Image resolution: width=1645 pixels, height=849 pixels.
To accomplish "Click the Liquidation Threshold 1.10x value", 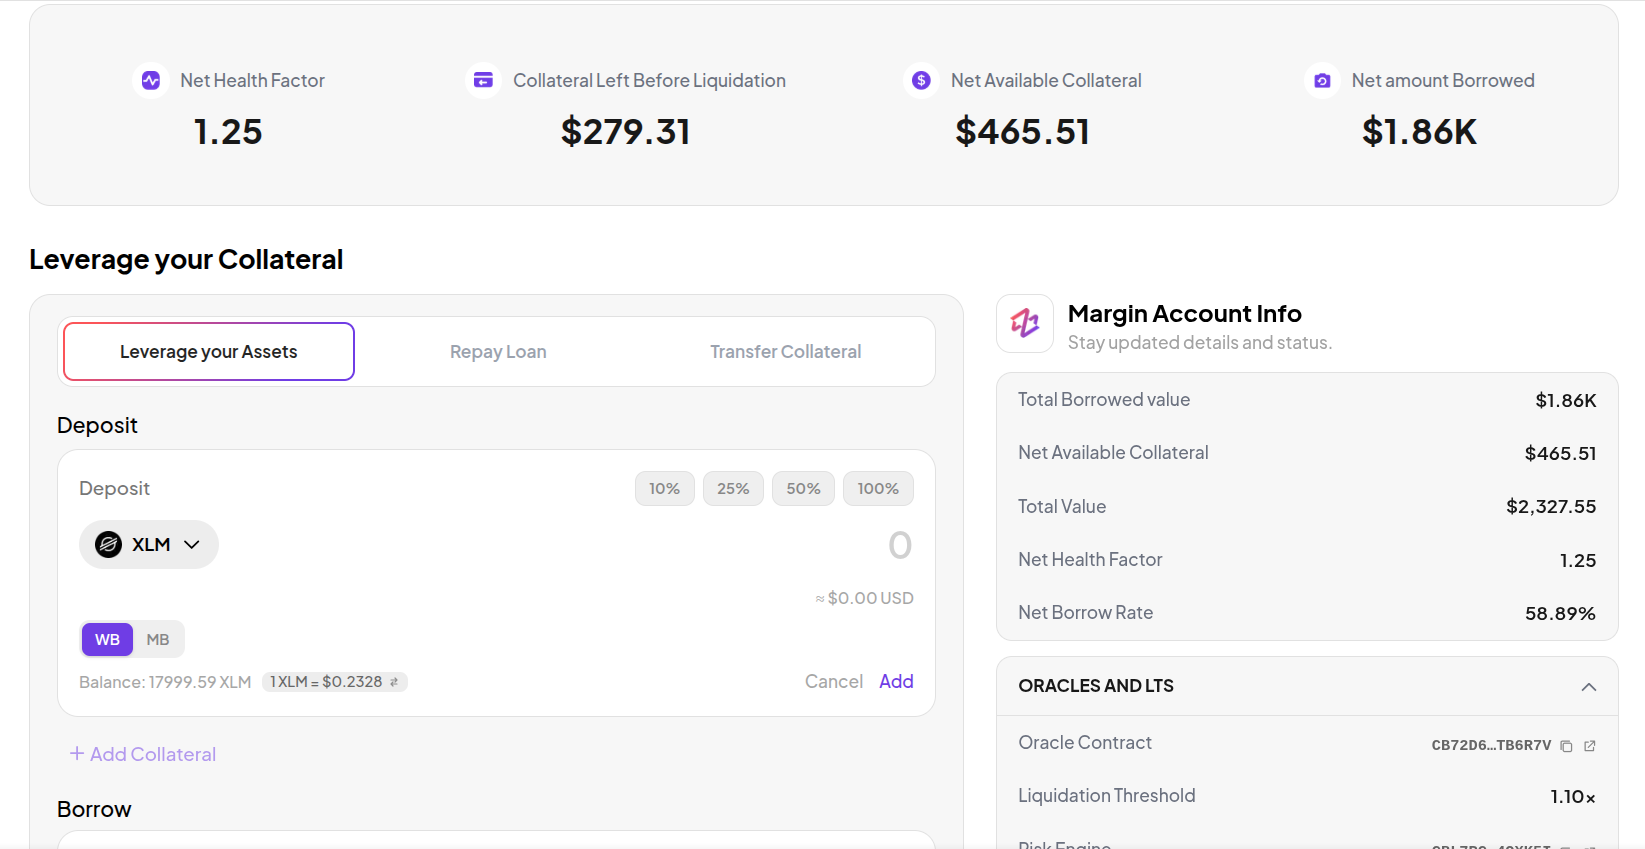I will pos(1573,797).
